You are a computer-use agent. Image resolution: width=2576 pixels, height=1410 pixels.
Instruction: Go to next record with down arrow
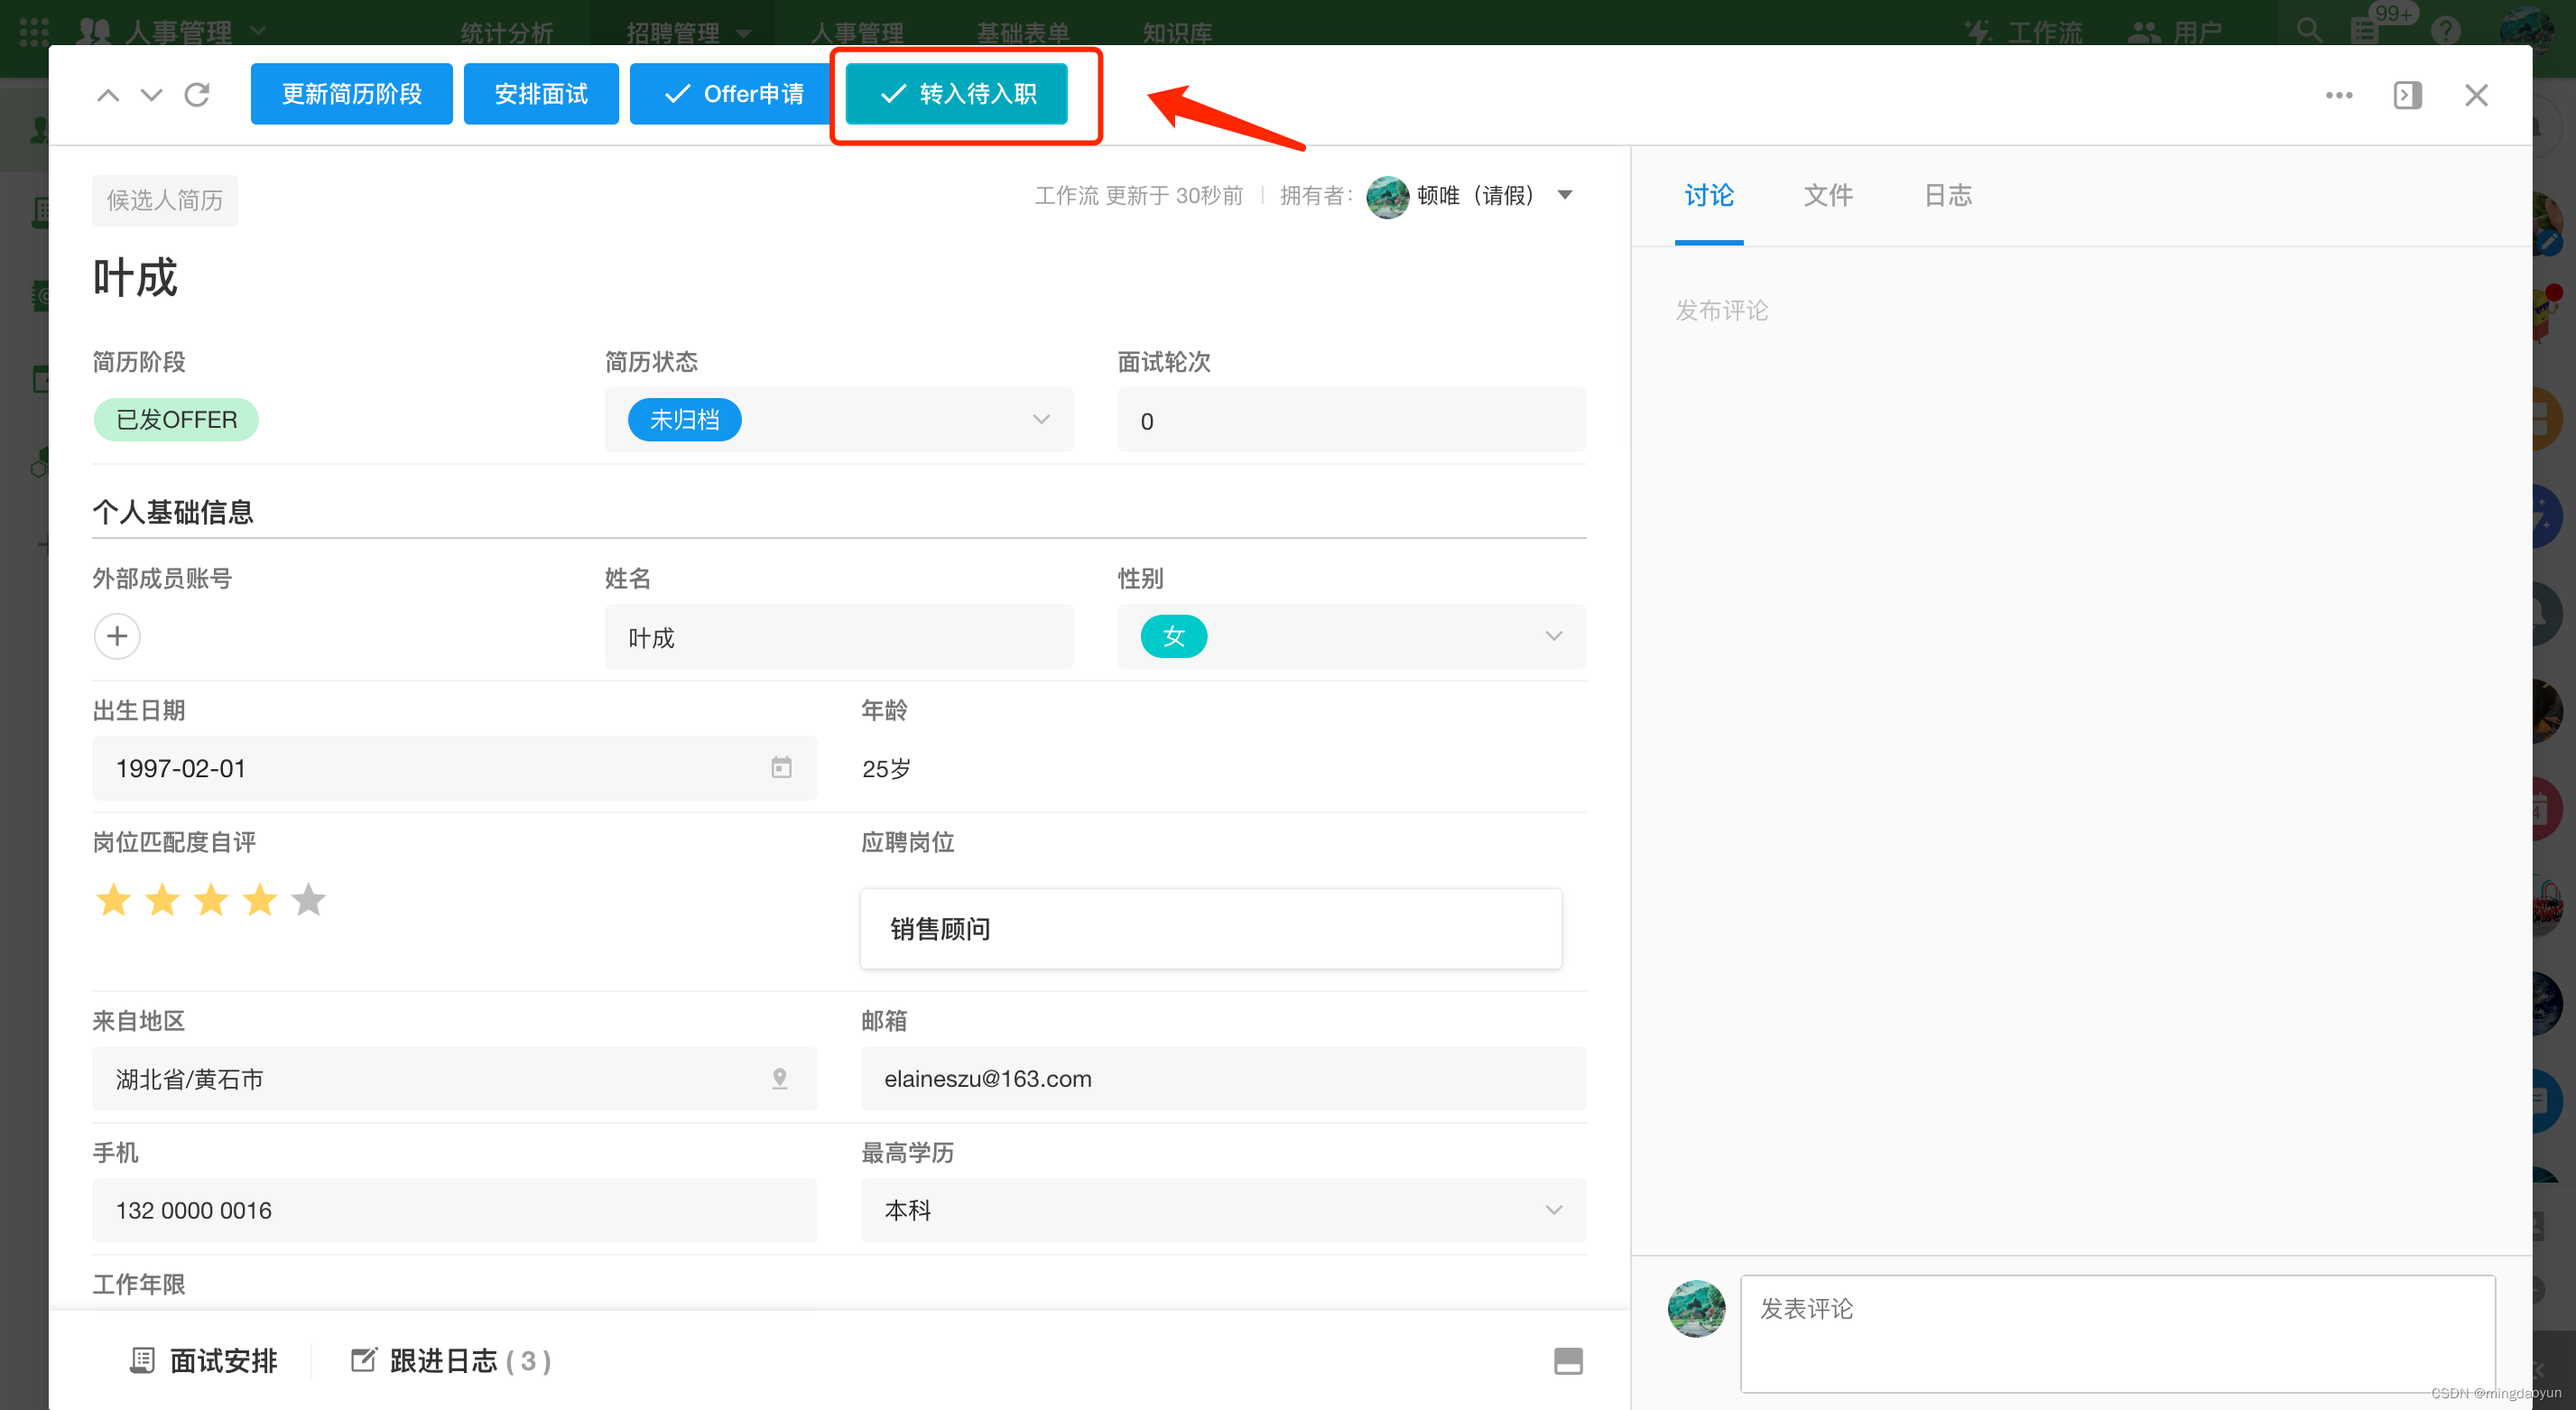(x=151, y=95)
